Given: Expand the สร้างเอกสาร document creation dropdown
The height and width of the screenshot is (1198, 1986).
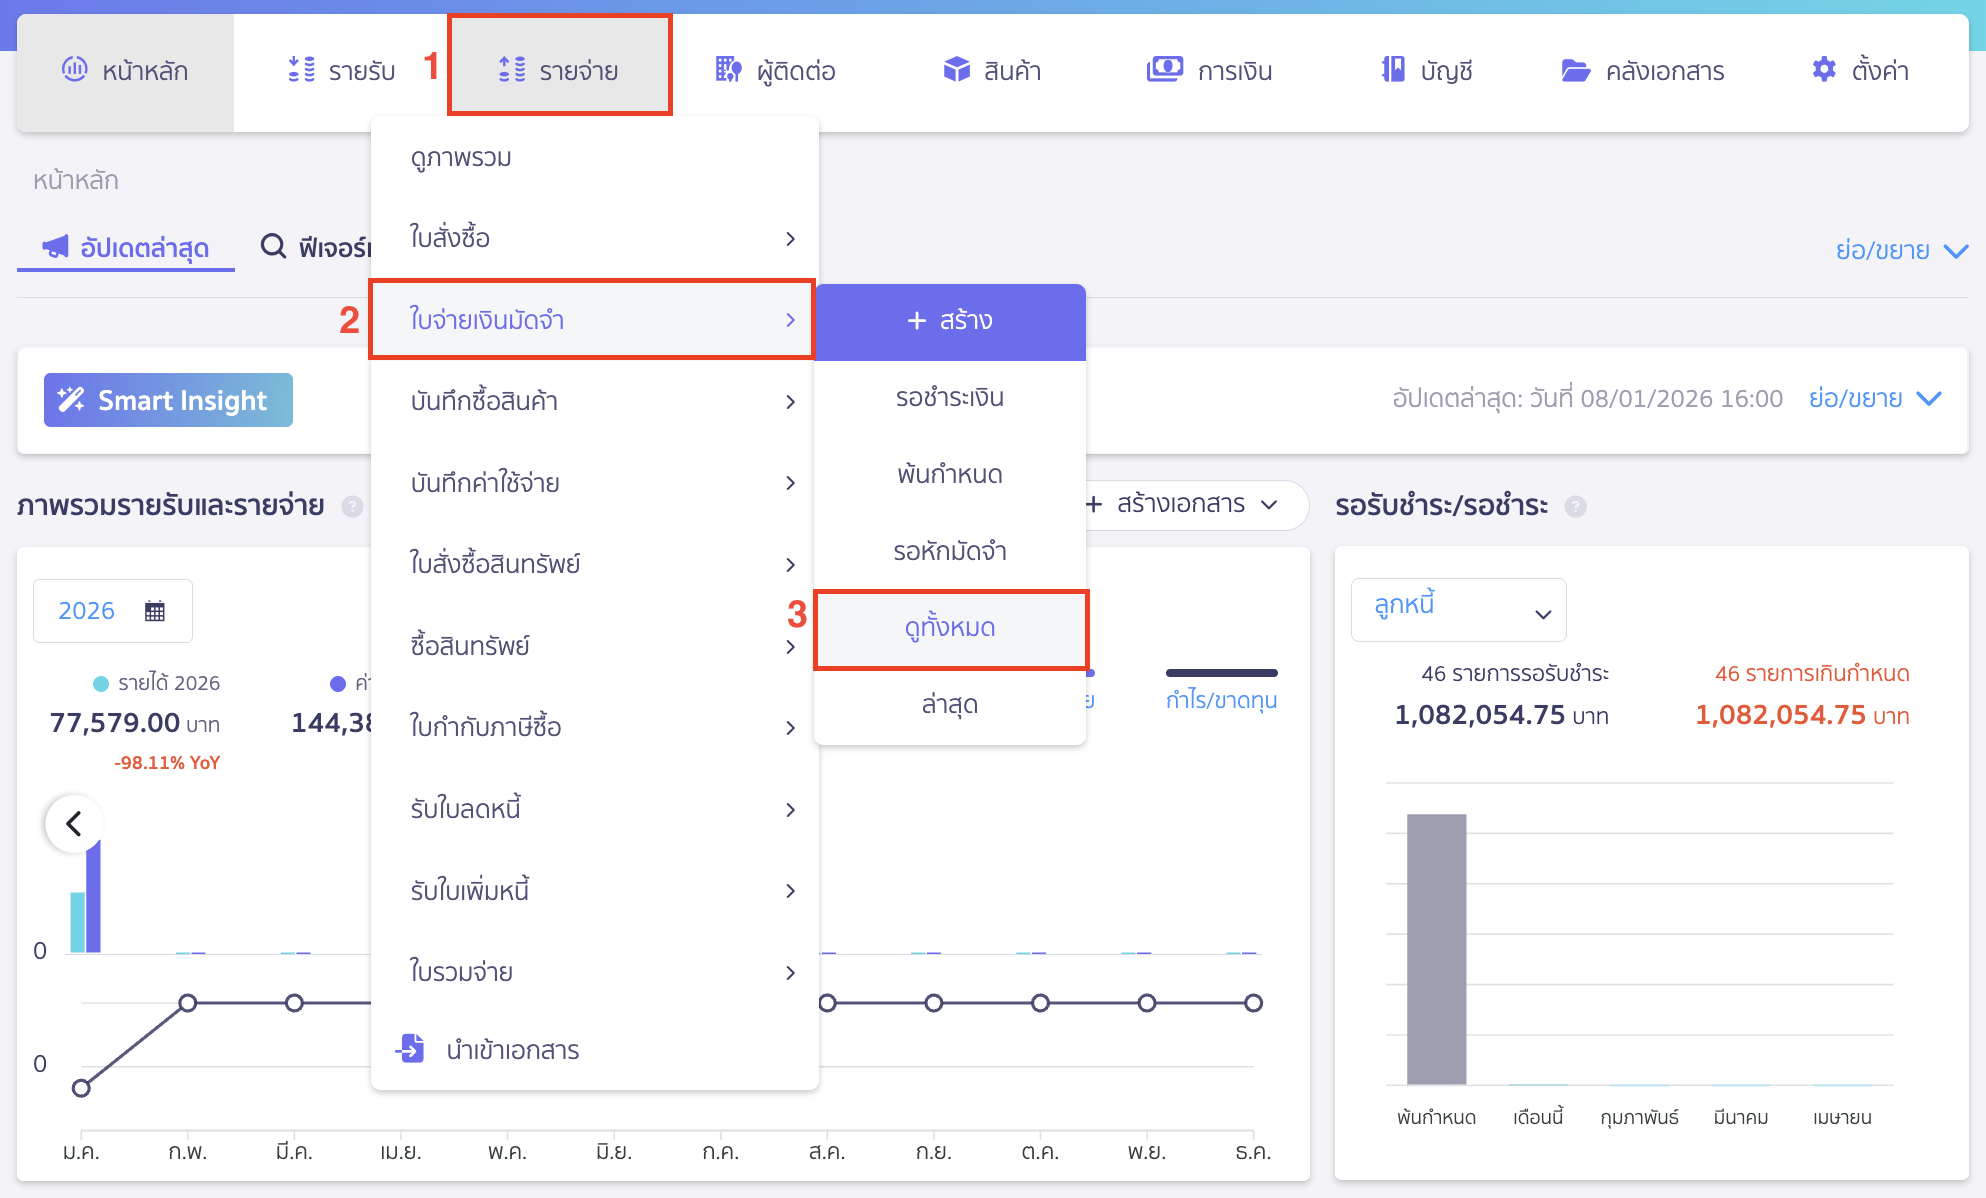Looking at the screenshot, I should coord(1190,506).
